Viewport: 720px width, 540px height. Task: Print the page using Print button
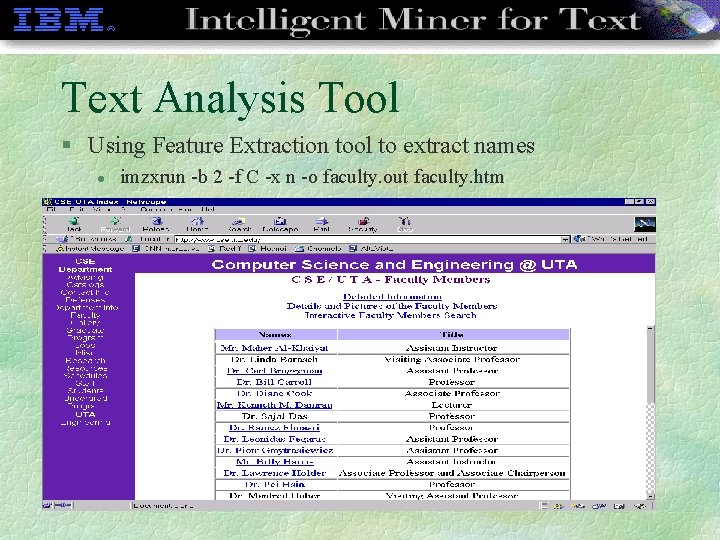pos(321,225)
